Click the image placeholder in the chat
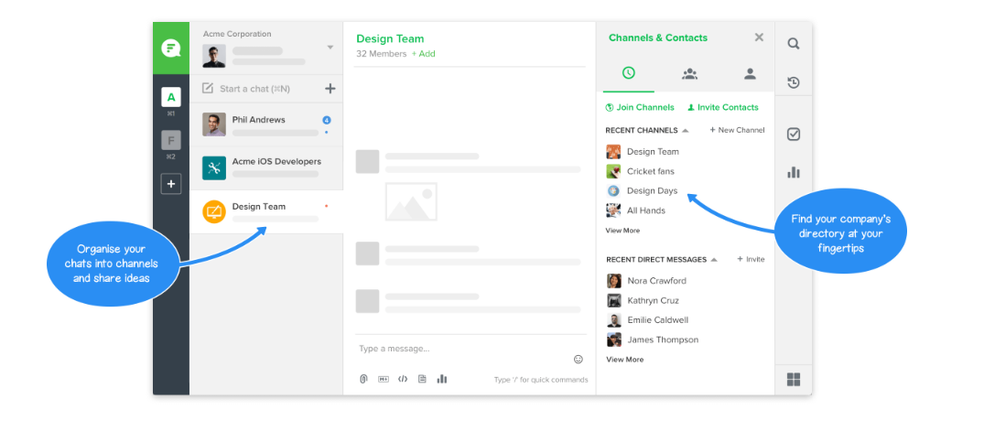 point(411,202)
